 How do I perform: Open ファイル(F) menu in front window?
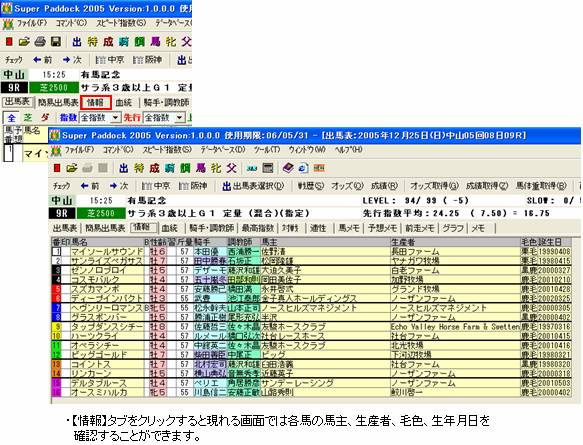(x=79, y=150)
